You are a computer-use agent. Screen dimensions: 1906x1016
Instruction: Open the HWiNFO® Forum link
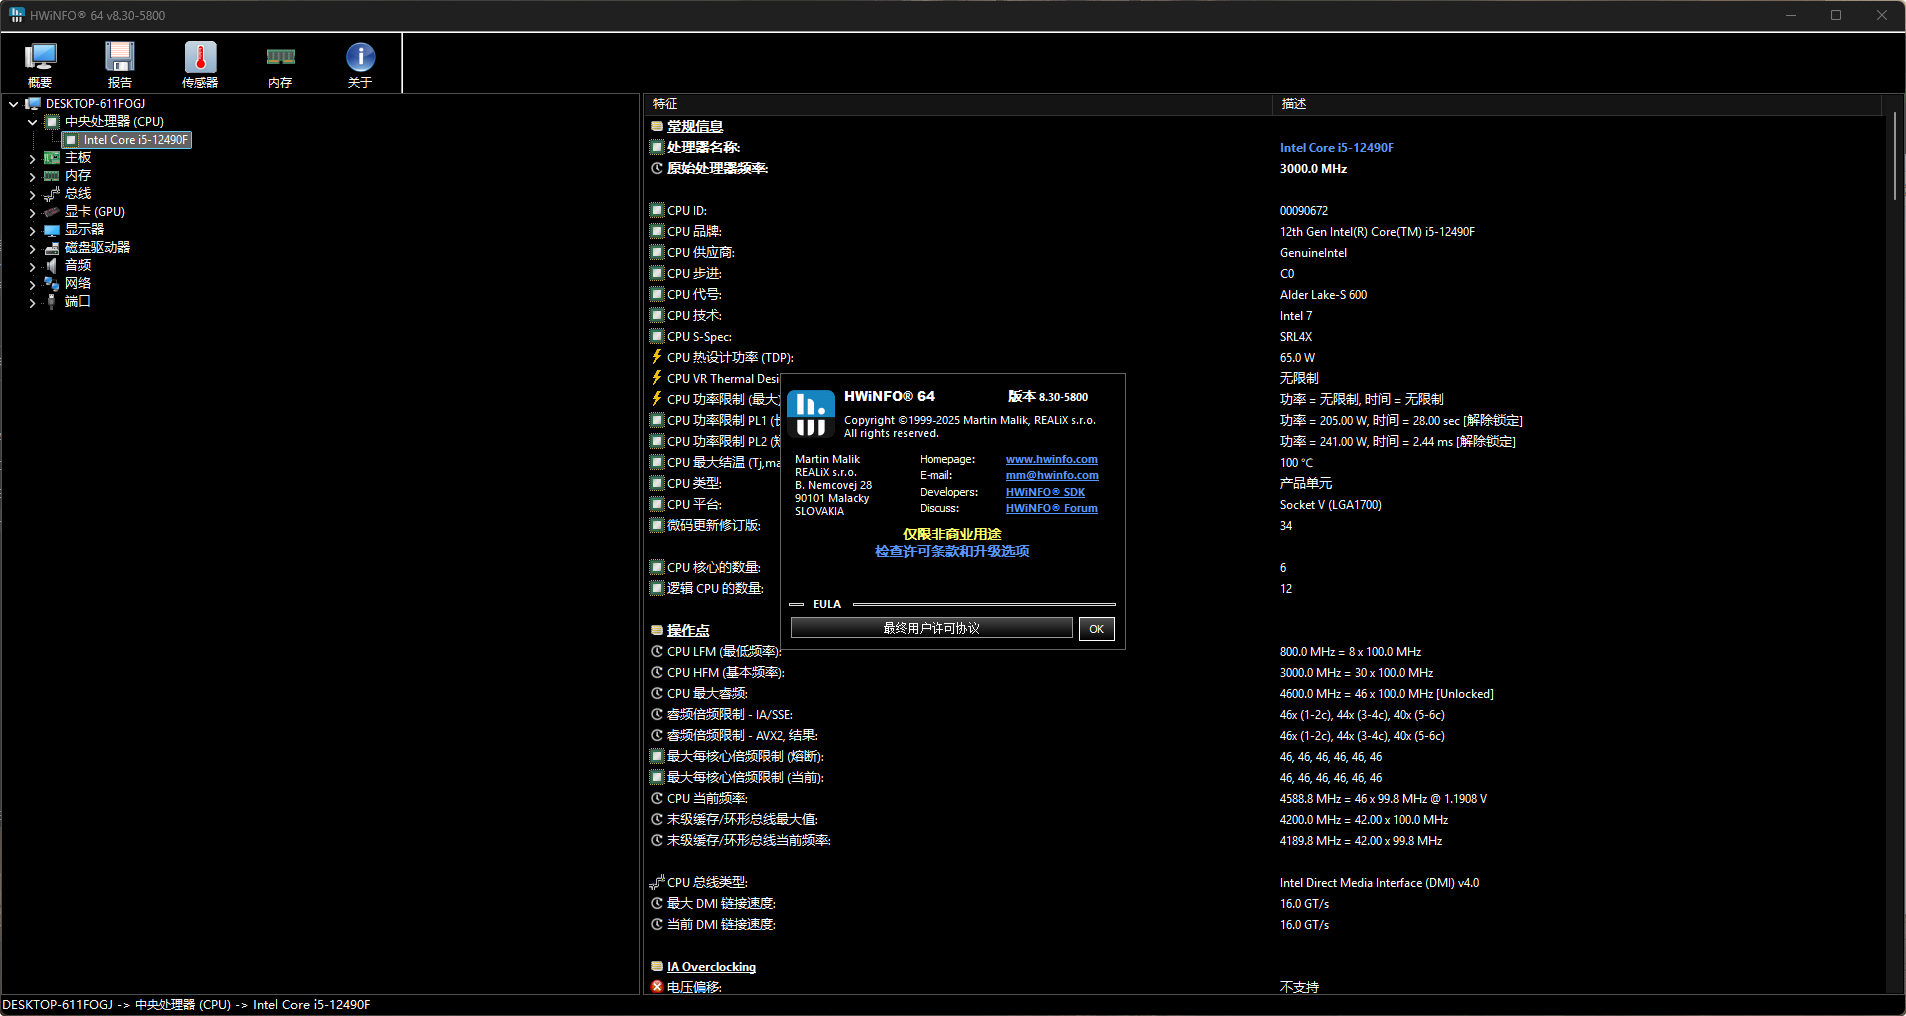(1051, 508)
